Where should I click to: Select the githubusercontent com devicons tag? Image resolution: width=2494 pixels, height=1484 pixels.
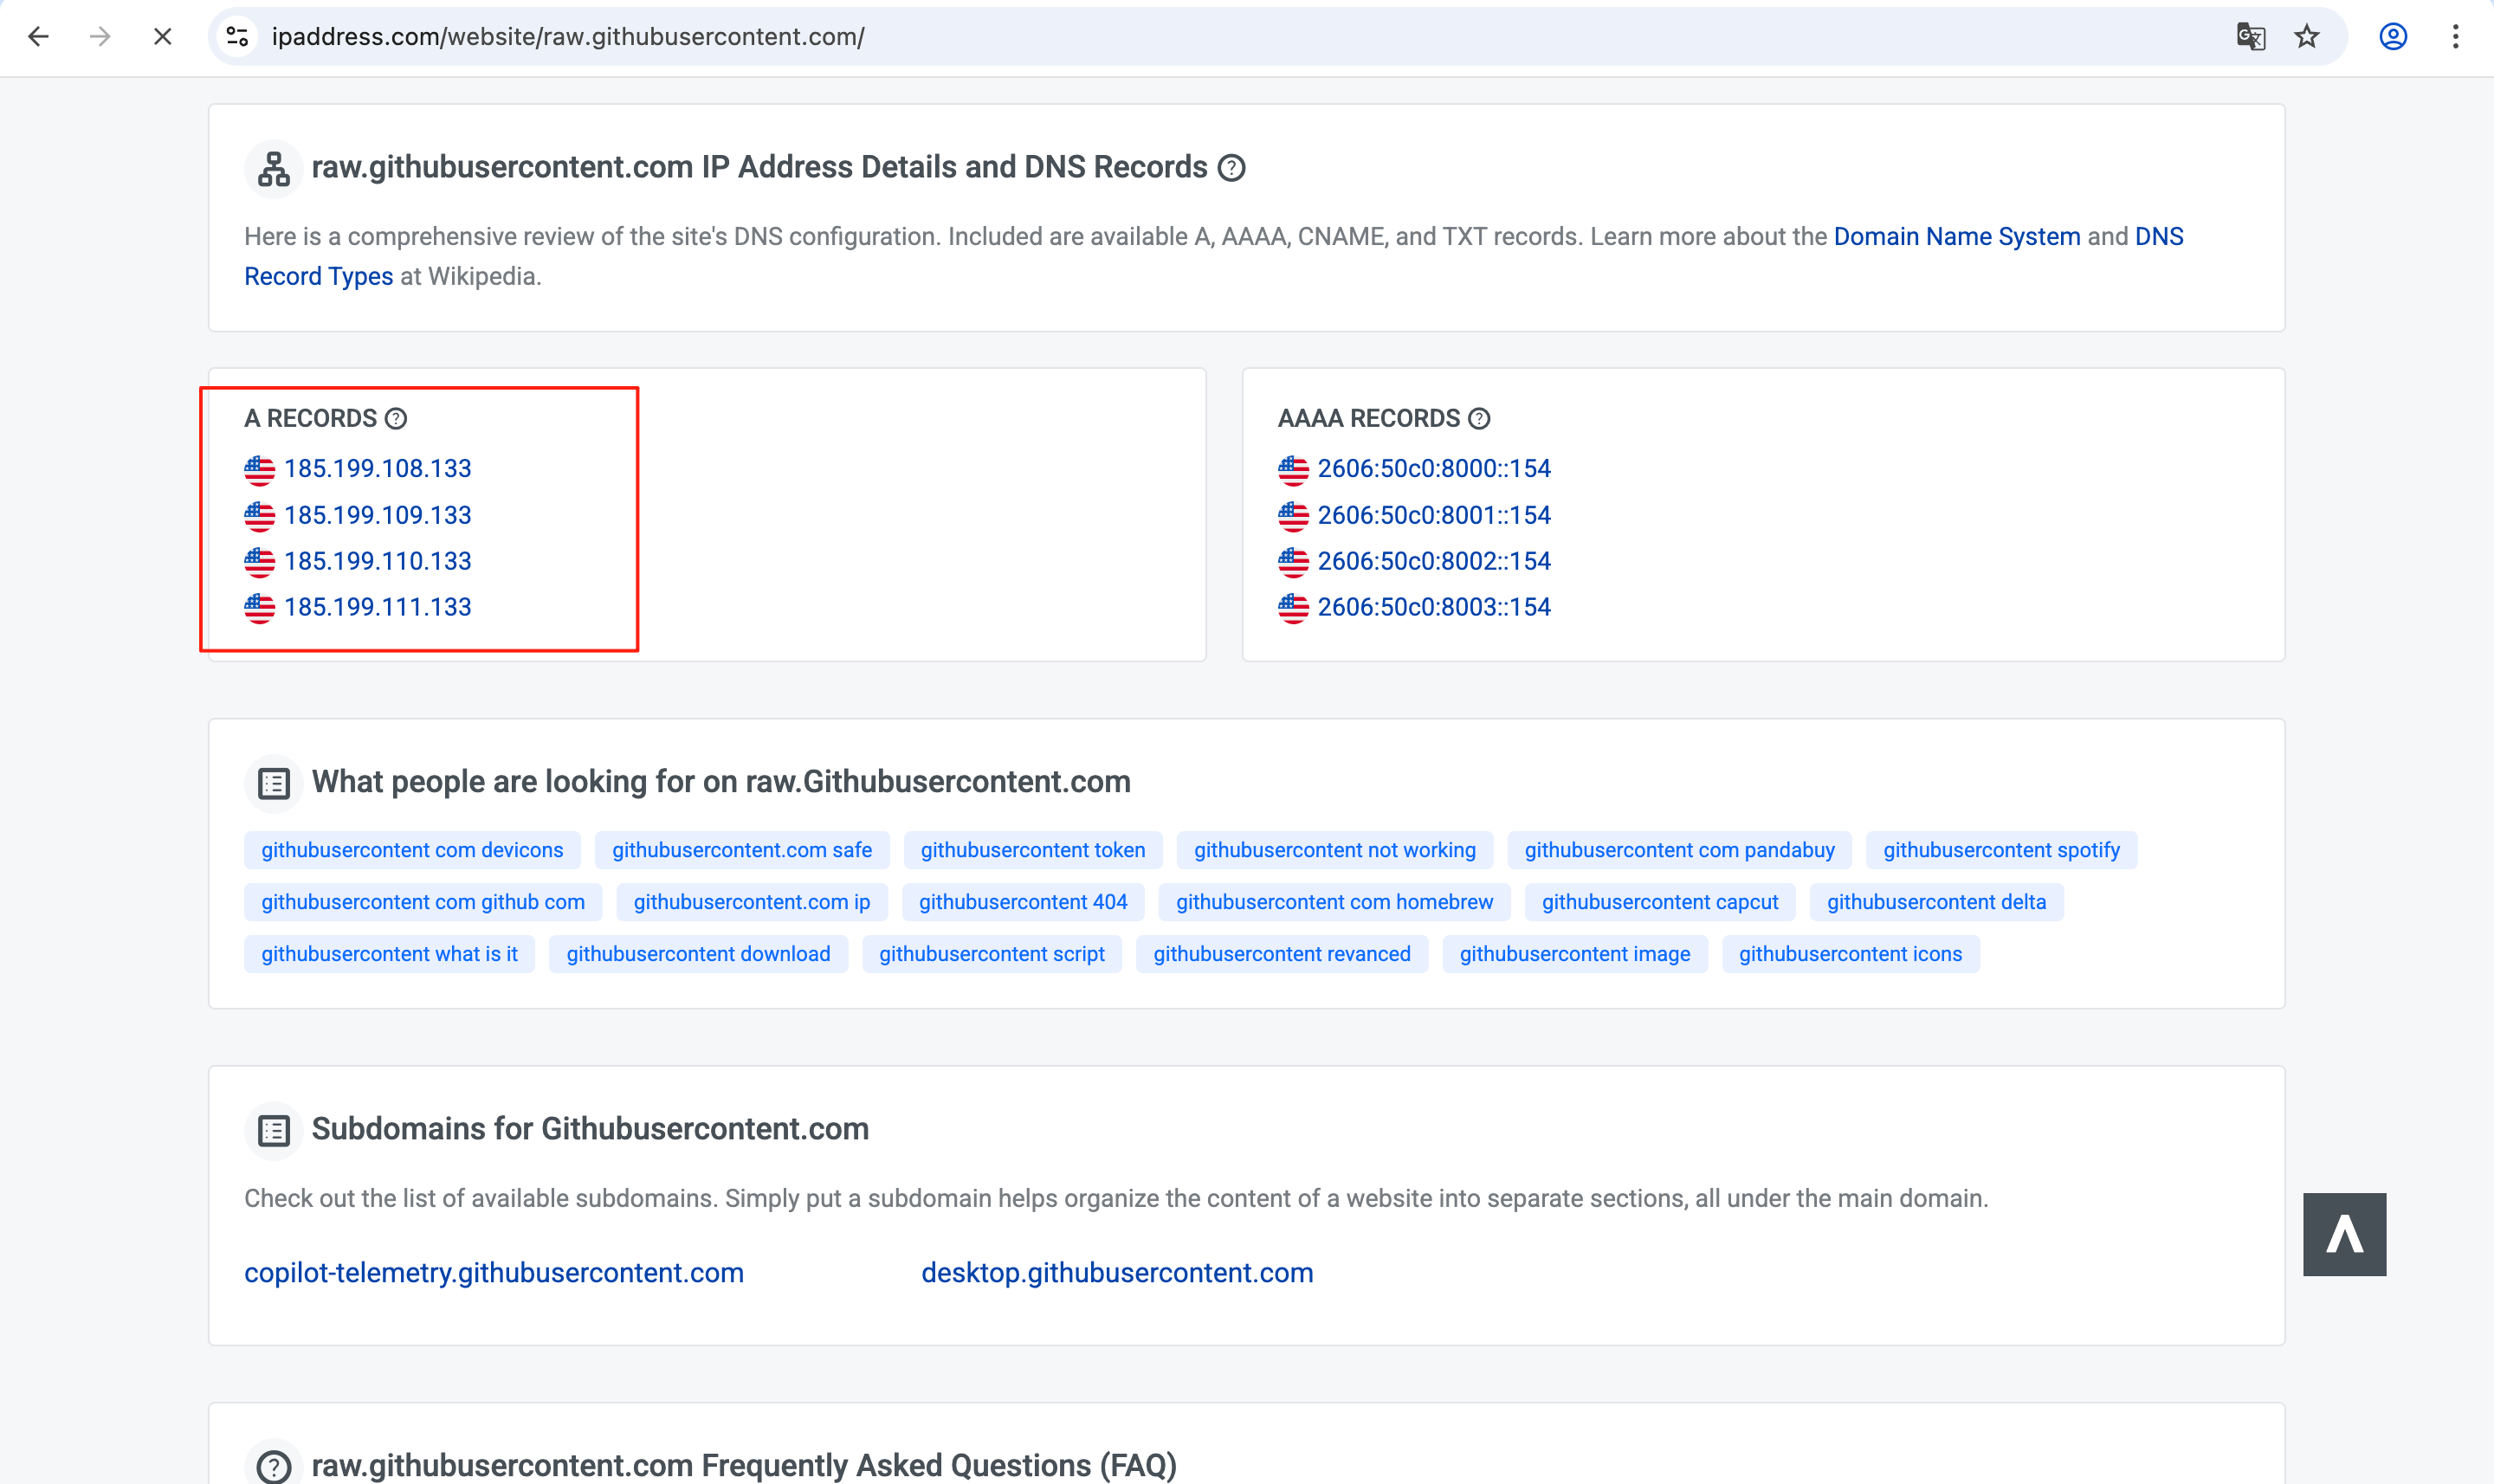click(x=412, y=850)
